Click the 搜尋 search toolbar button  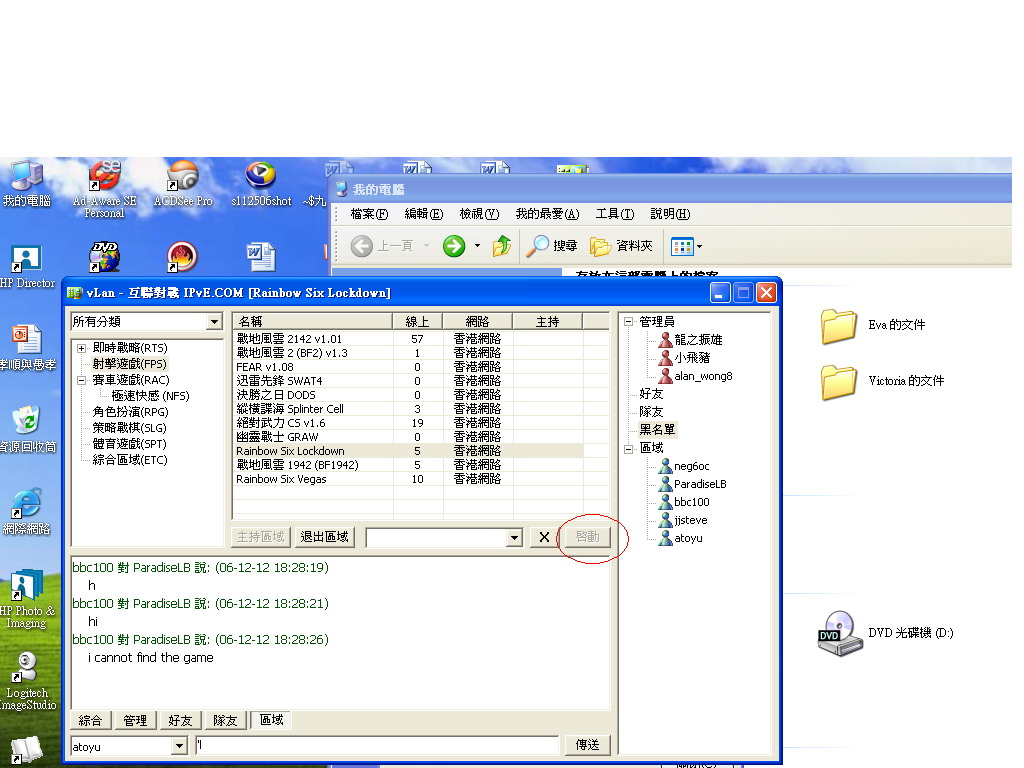552,246
